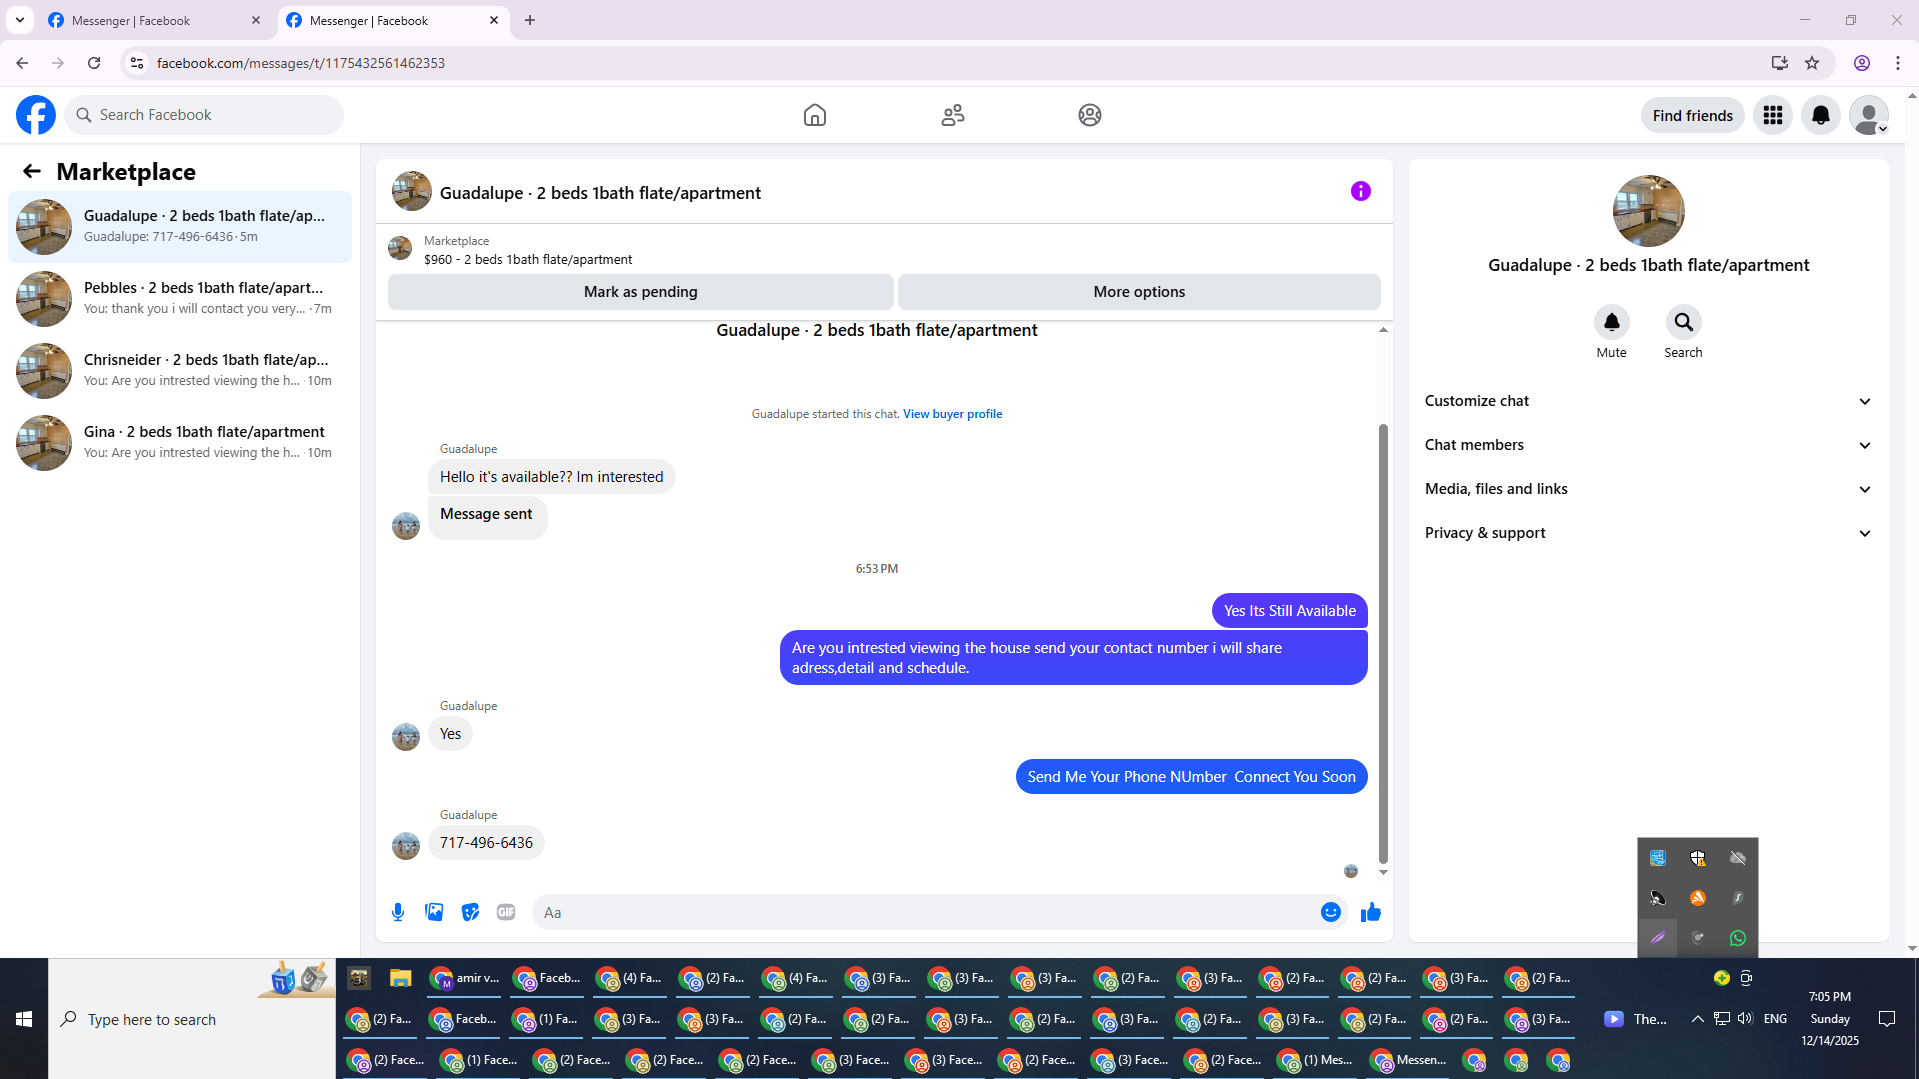This screenshot has height=1079, width=1919.
Task: Open WhatsApp tray icon
Action: click(1738, 938)
